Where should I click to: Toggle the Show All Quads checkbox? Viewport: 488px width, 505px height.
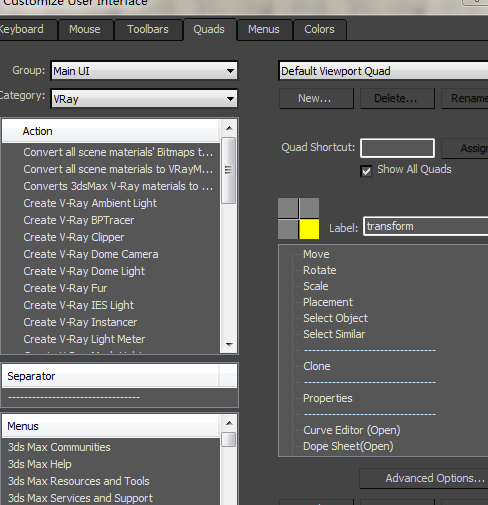pyautogui.click(x=366, y=171)
